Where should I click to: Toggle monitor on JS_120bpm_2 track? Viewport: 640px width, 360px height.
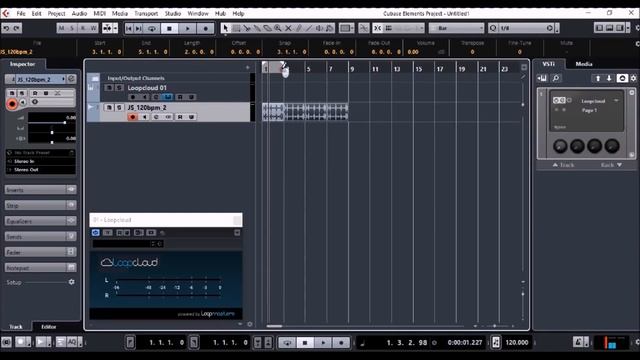[x=144, y=117]
